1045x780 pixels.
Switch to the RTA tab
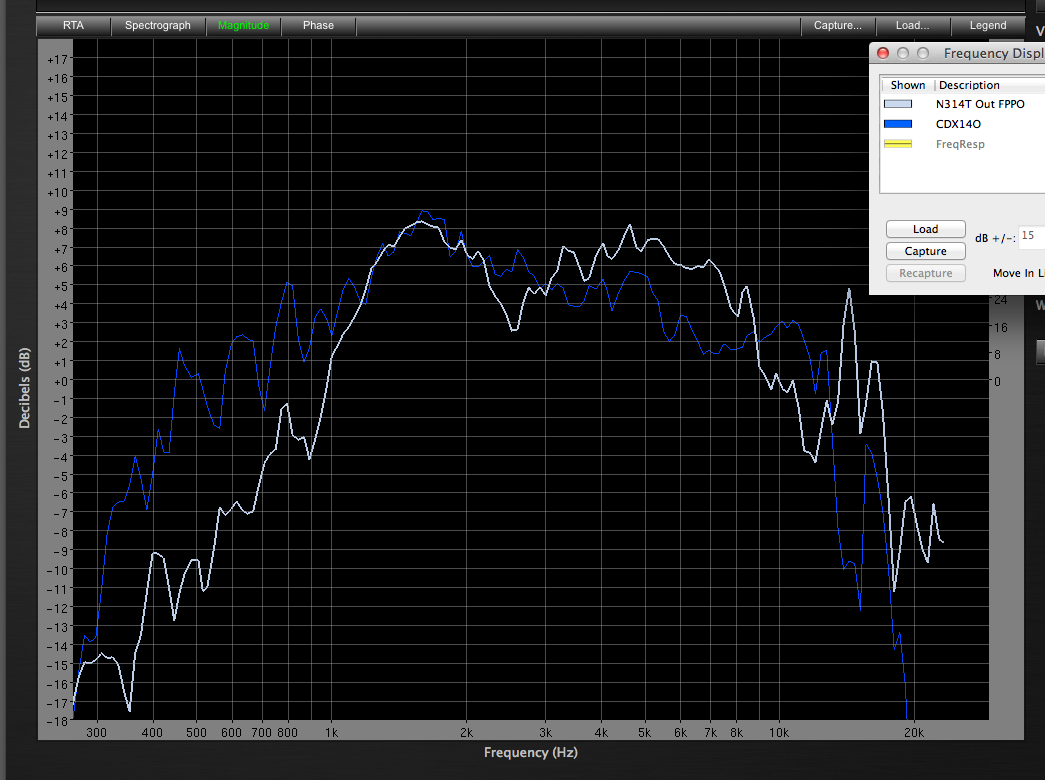(x=73, y=25)
